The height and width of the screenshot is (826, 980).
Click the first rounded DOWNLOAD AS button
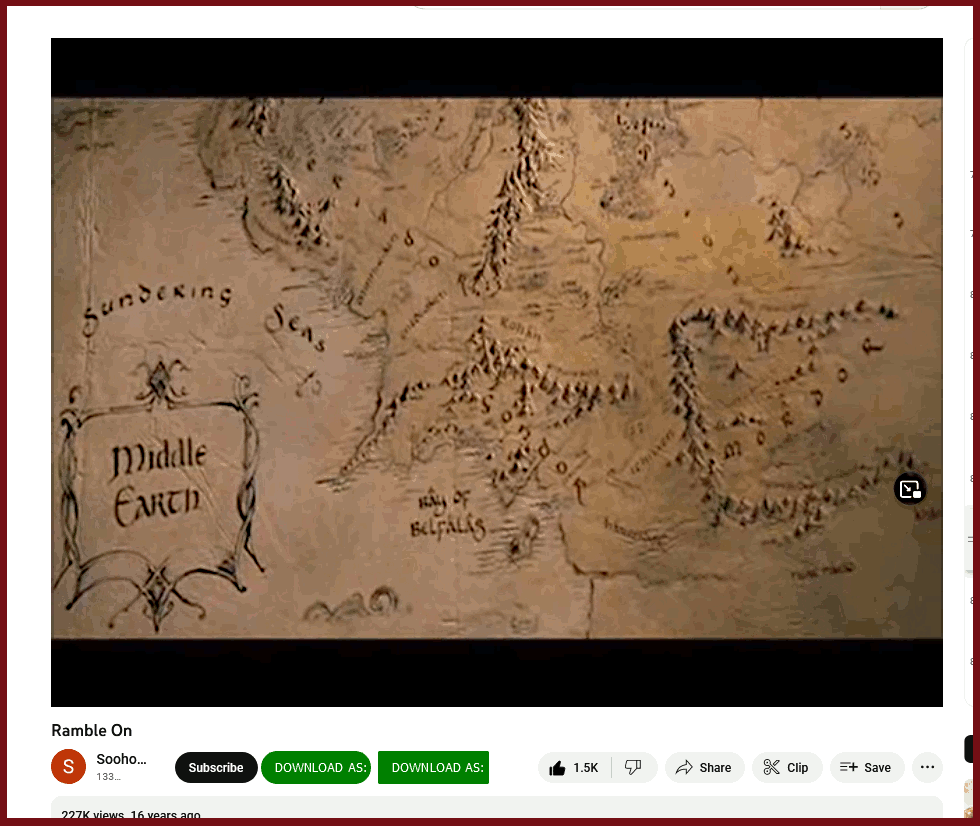tap(316, 767)
